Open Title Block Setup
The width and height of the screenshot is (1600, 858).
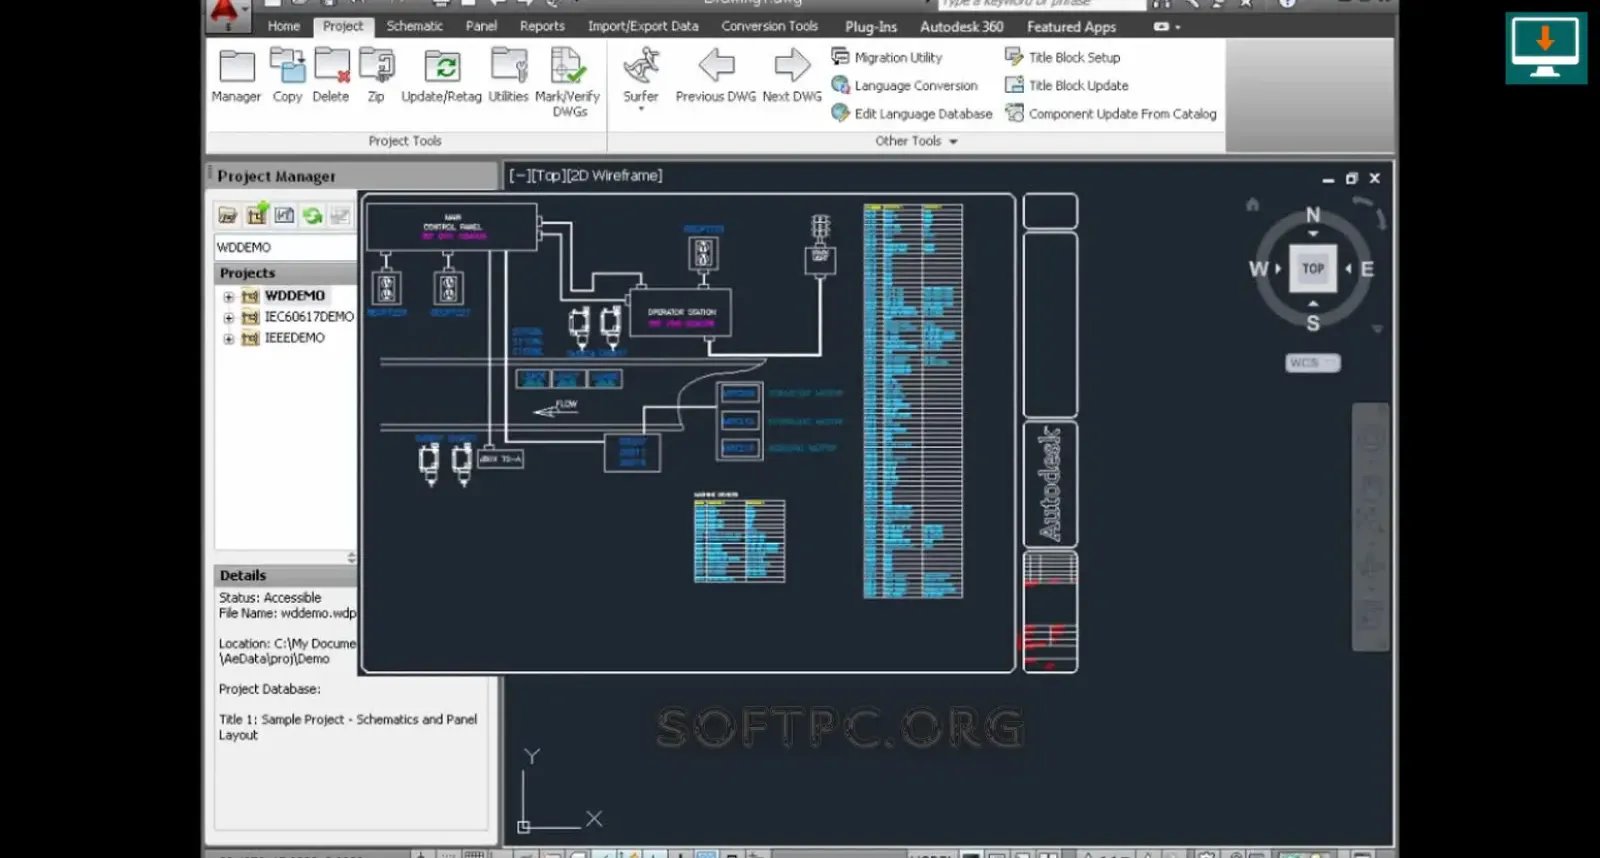click(1063, 57)
